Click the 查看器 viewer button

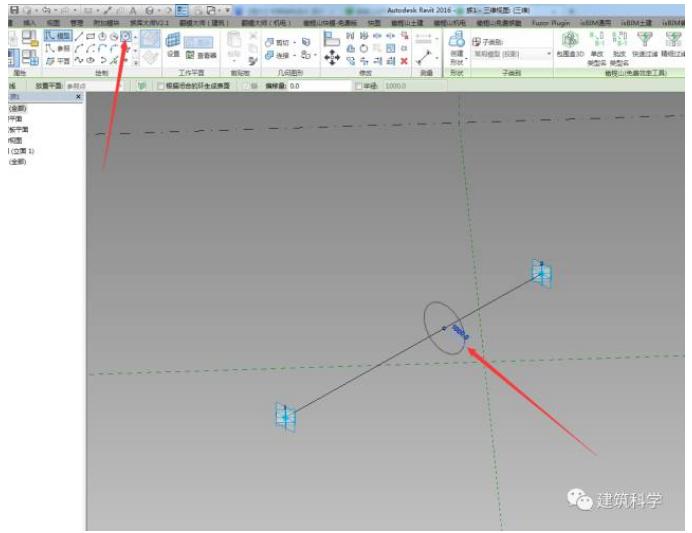[198, 54]
